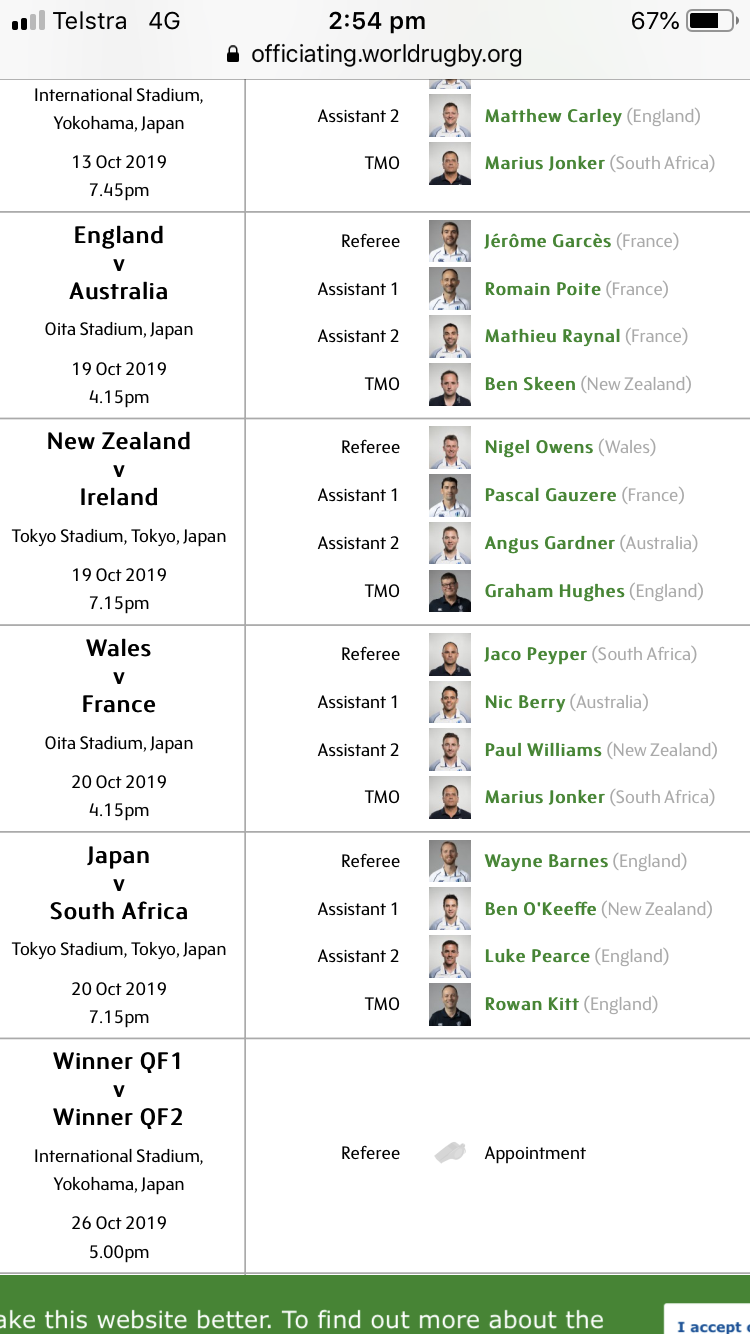
Task: View Angus Gardner official page
Action: tap(550, 543)
